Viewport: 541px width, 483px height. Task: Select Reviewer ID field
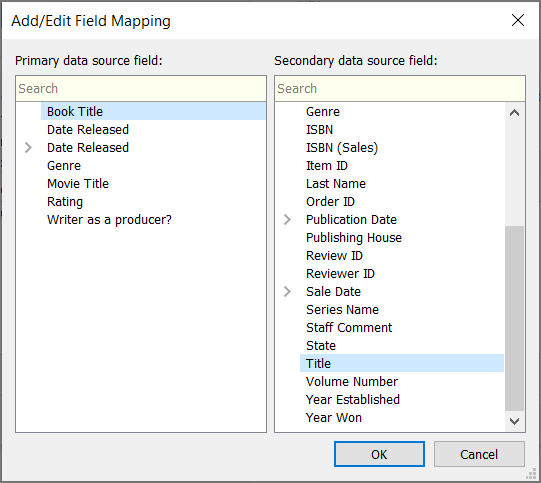(x=341, y=274)
